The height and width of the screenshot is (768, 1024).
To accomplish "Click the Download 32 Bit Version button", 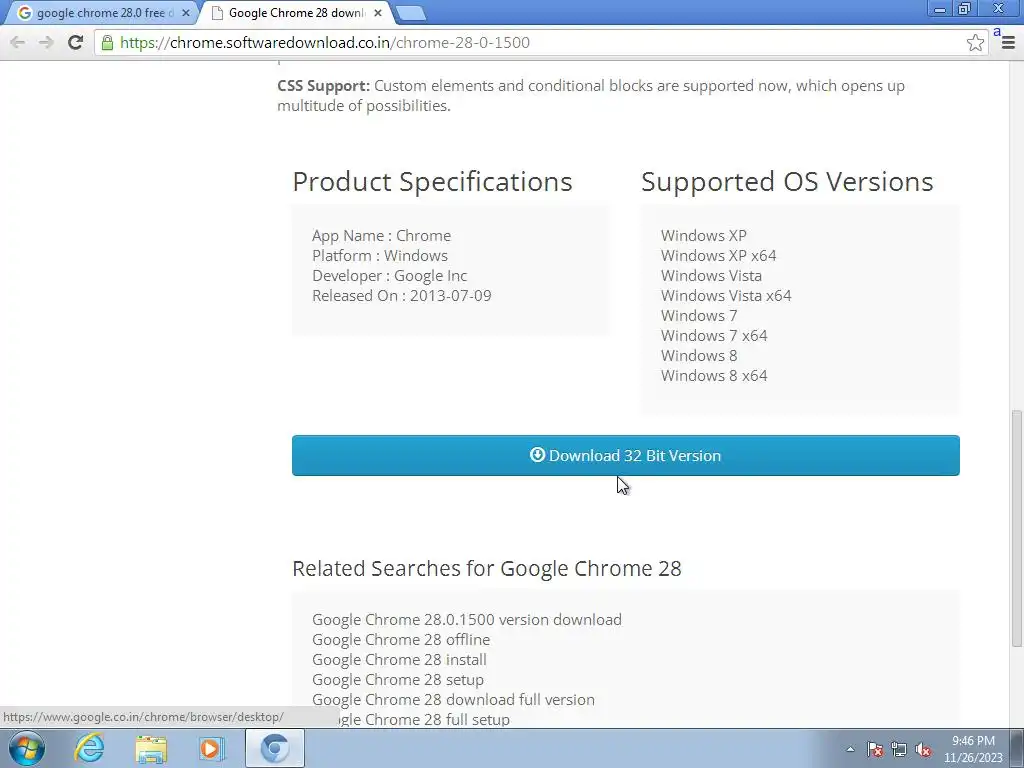I will click(x=626, y=455).
